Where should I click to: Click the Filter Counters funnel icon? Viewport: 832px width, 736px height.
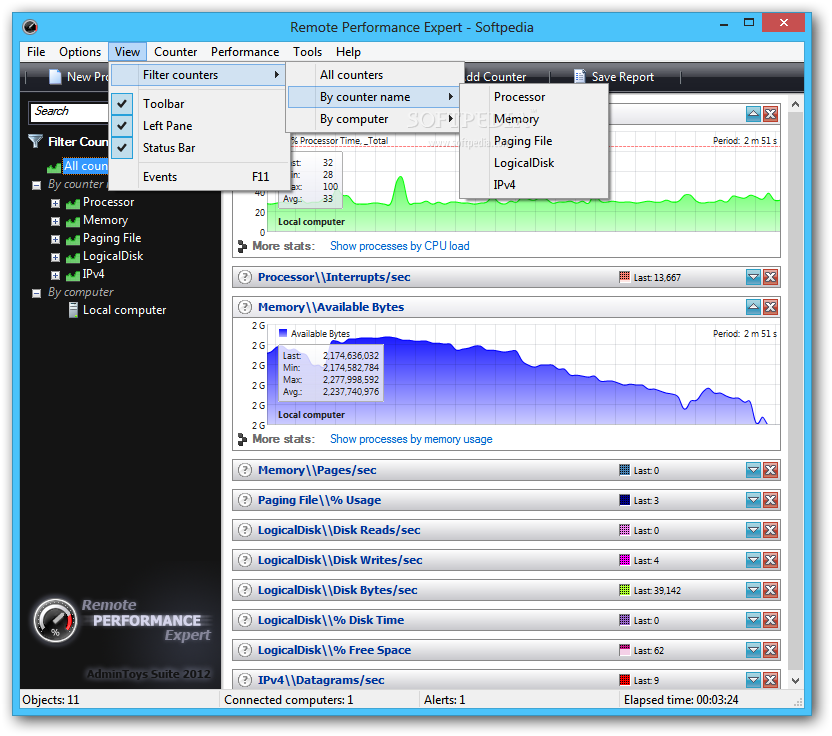36,141
